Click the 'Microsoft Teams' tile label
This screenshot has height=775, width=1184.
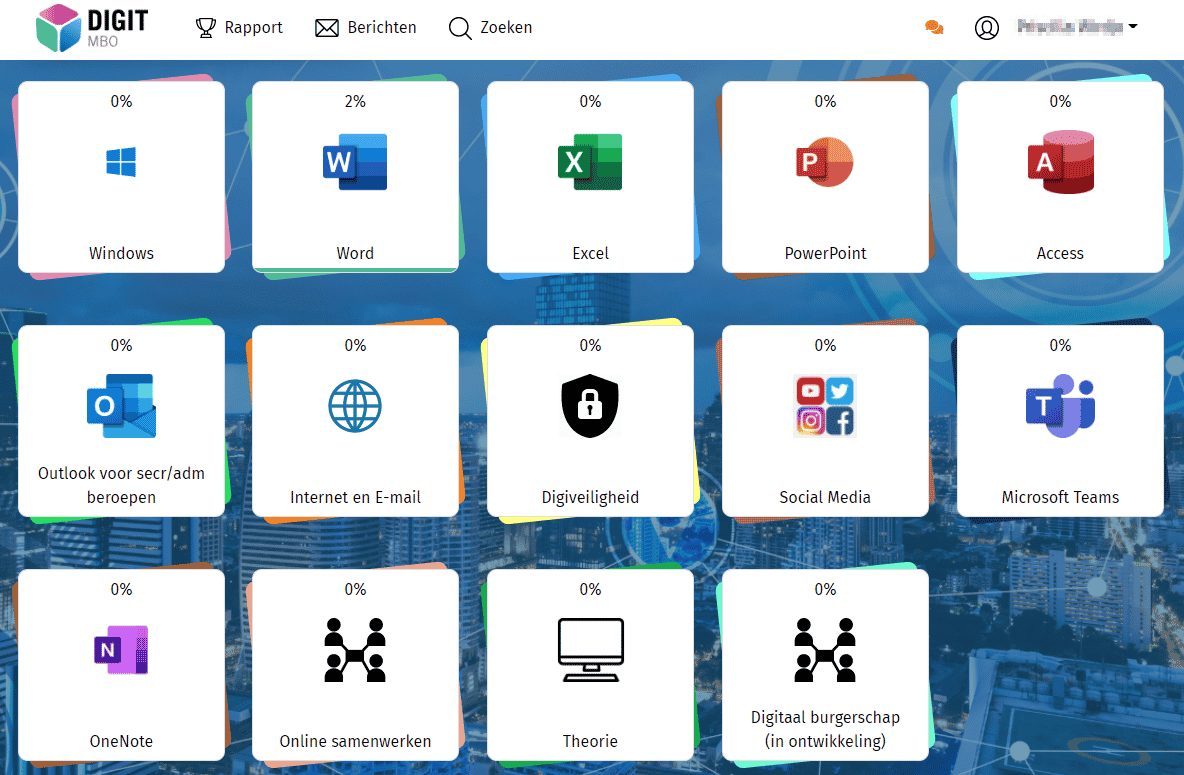(x=1060, y=497)
